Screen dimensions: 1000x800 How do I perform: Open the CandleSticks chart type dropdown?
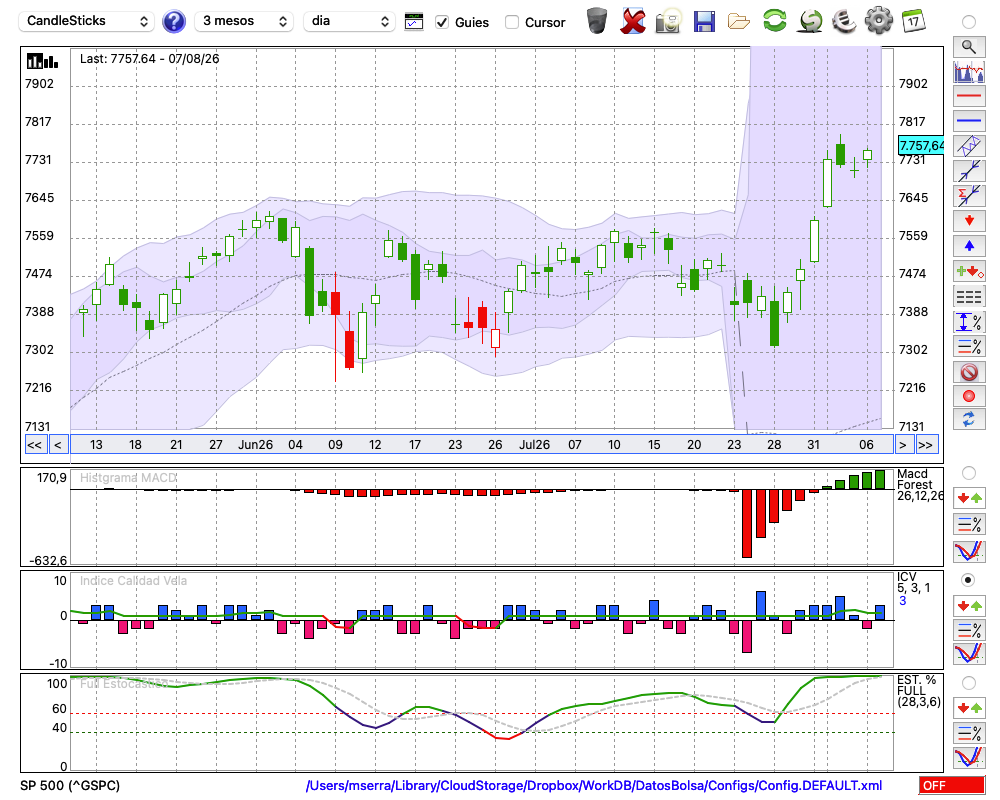pos(87,21)
